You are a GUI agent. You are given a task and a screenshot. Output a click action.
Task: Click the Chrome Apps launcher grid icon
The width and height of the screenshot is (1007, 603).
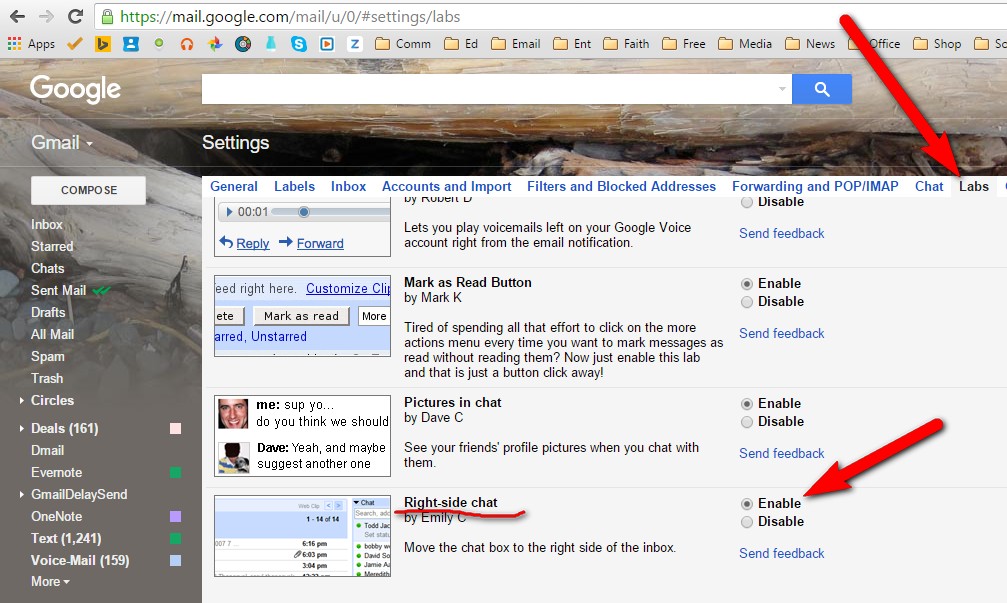pyautogui.click(x=12, y=43)
